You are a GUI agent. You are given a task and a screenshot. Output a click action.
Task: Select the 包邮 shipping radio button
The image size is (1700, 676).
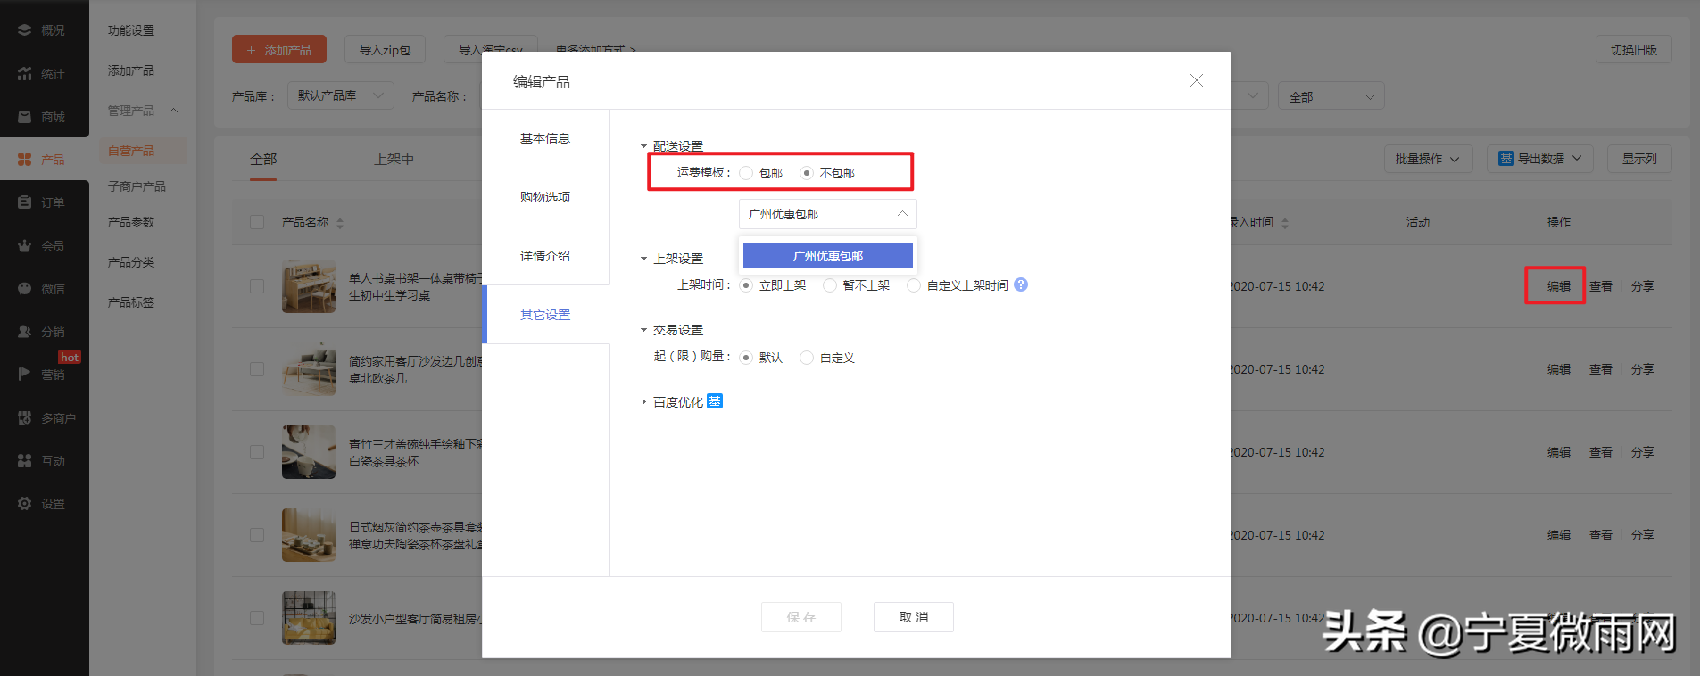click(746, 173)
